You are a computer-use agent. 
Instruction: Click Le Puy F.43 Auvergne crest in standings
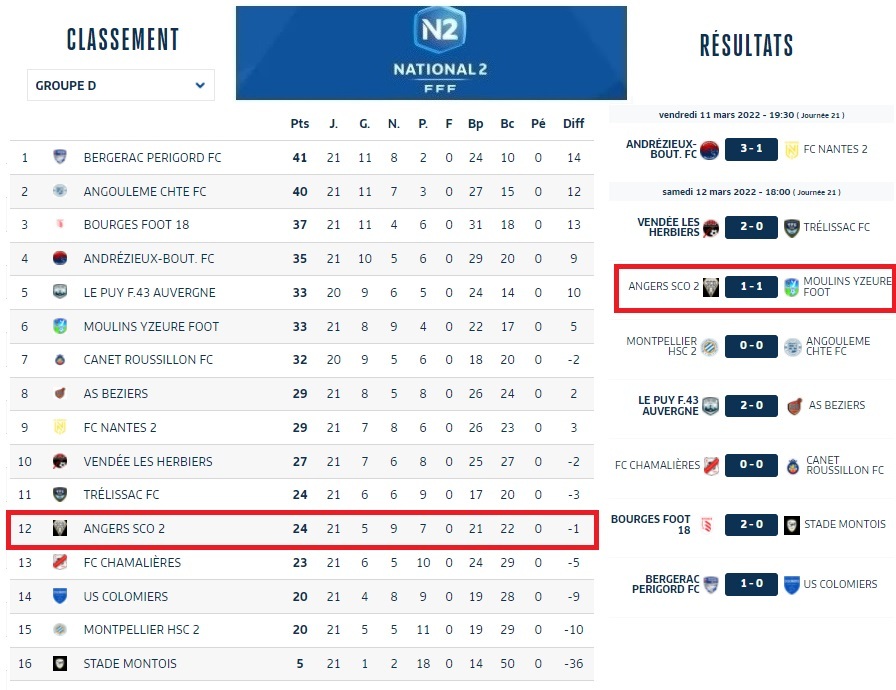[x=60, y=293]
